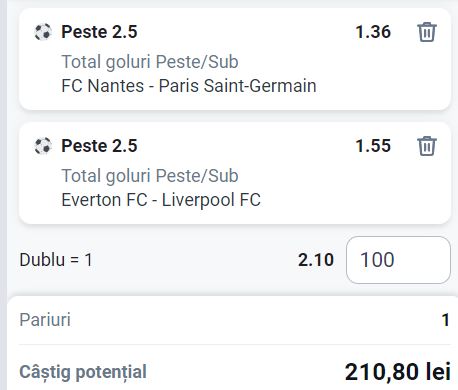Click the football icon on the Nantes bet
The height and width of the screenshot is (390, 458).
(x=43, y=32)
